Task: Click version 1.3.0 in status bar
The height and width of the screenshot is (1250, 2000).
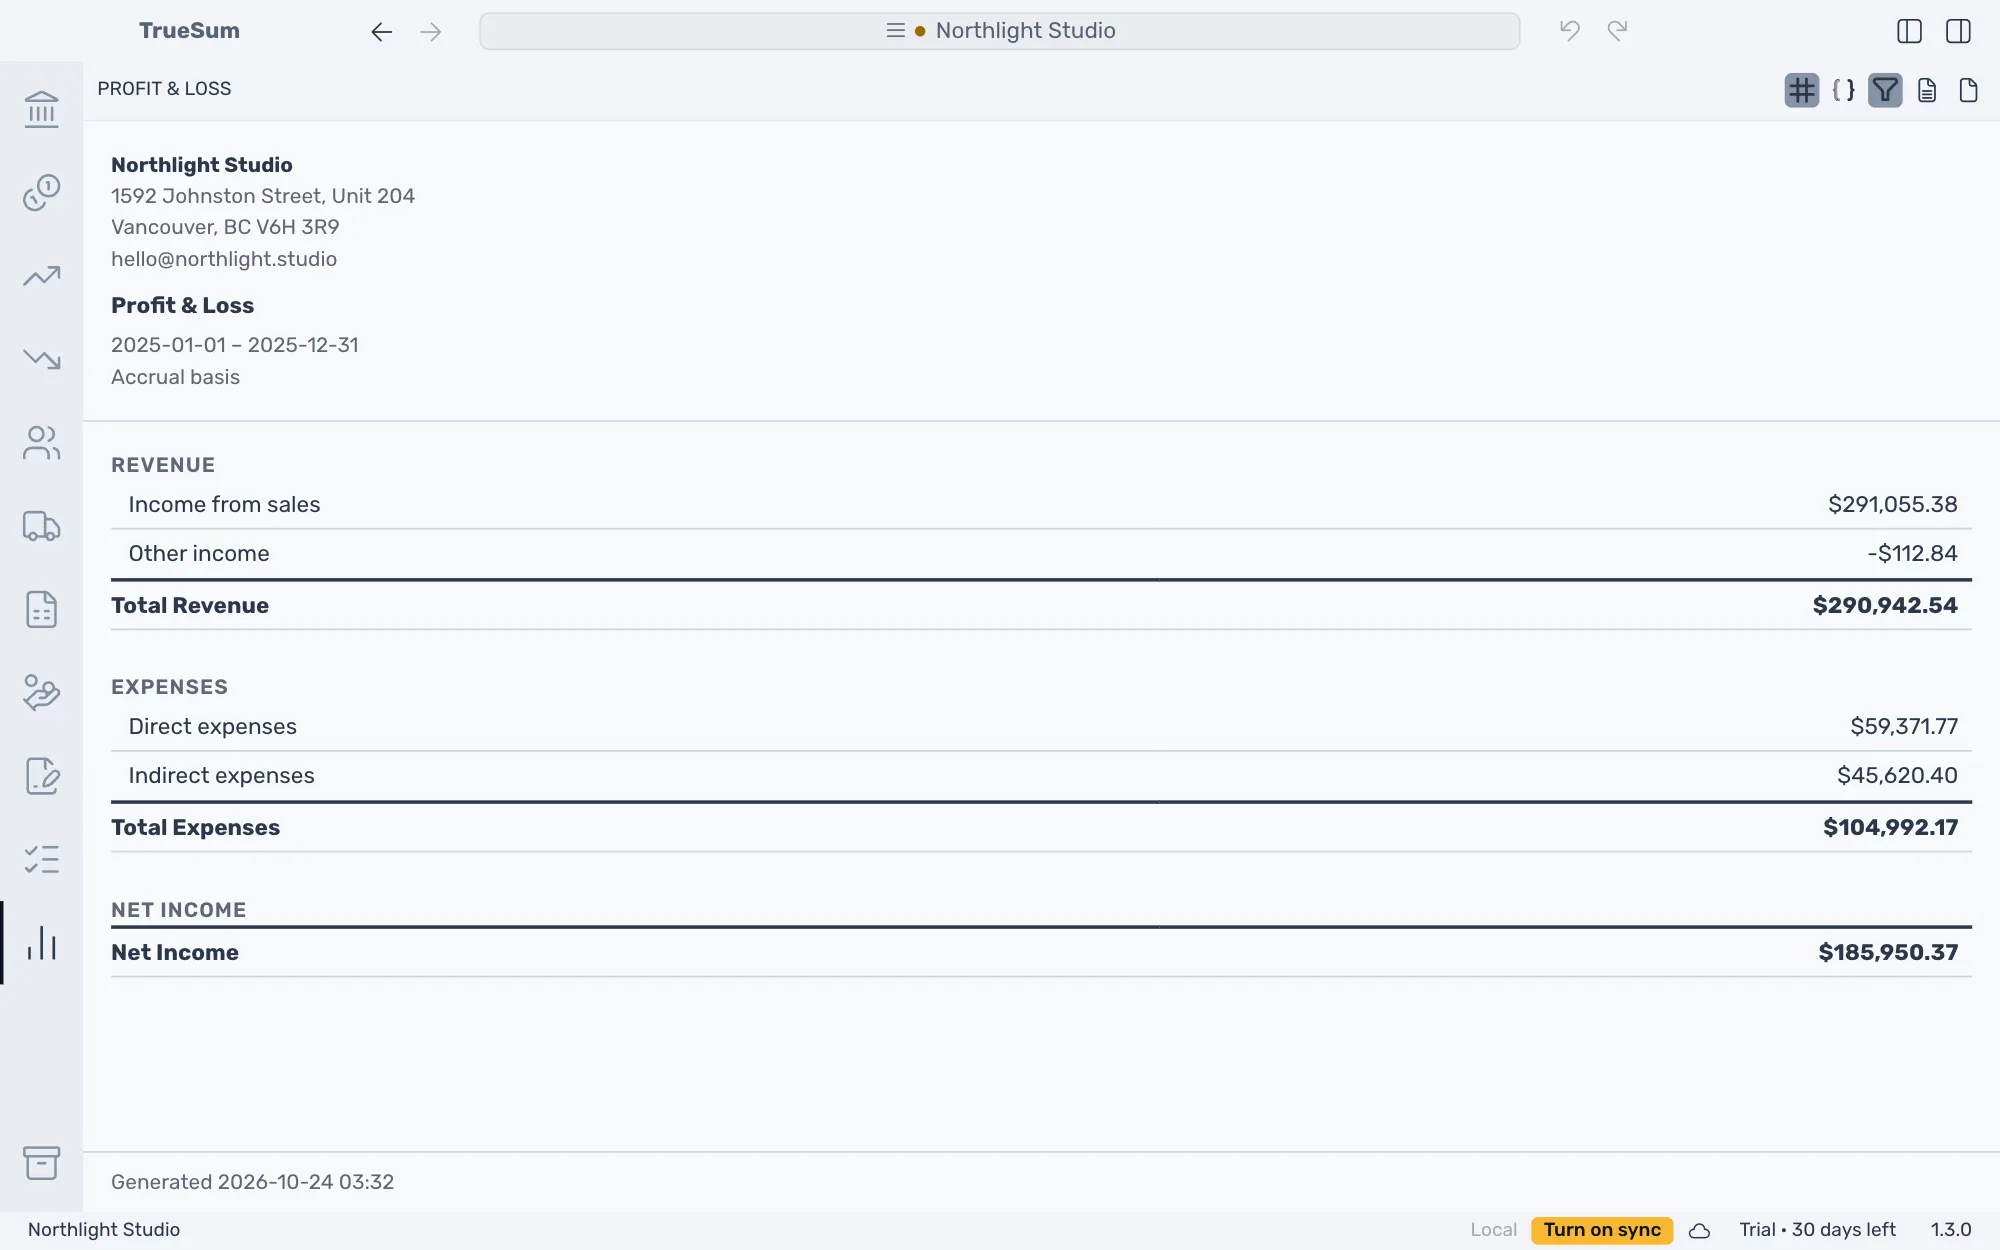Action: coord(1951,1230)
